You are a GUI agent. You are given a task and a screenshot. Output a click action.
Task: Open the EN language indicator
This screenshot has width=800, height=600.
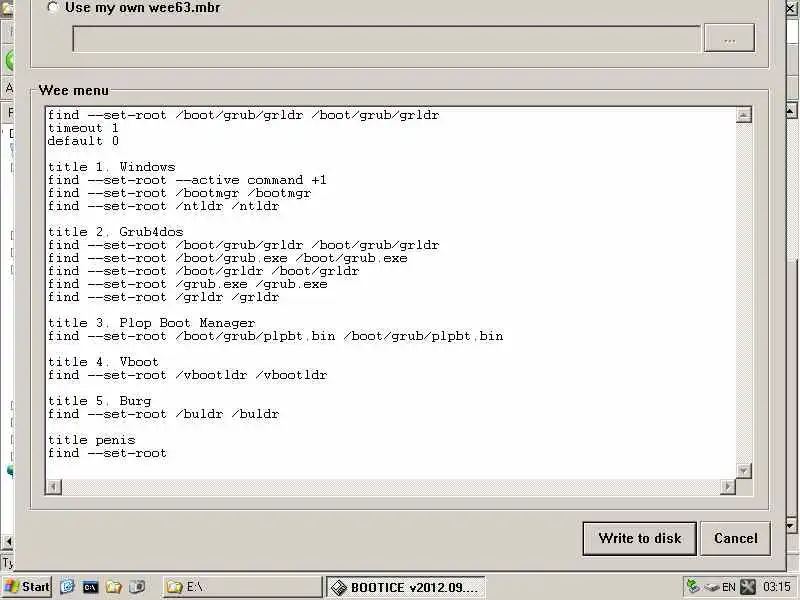[729, 587]
